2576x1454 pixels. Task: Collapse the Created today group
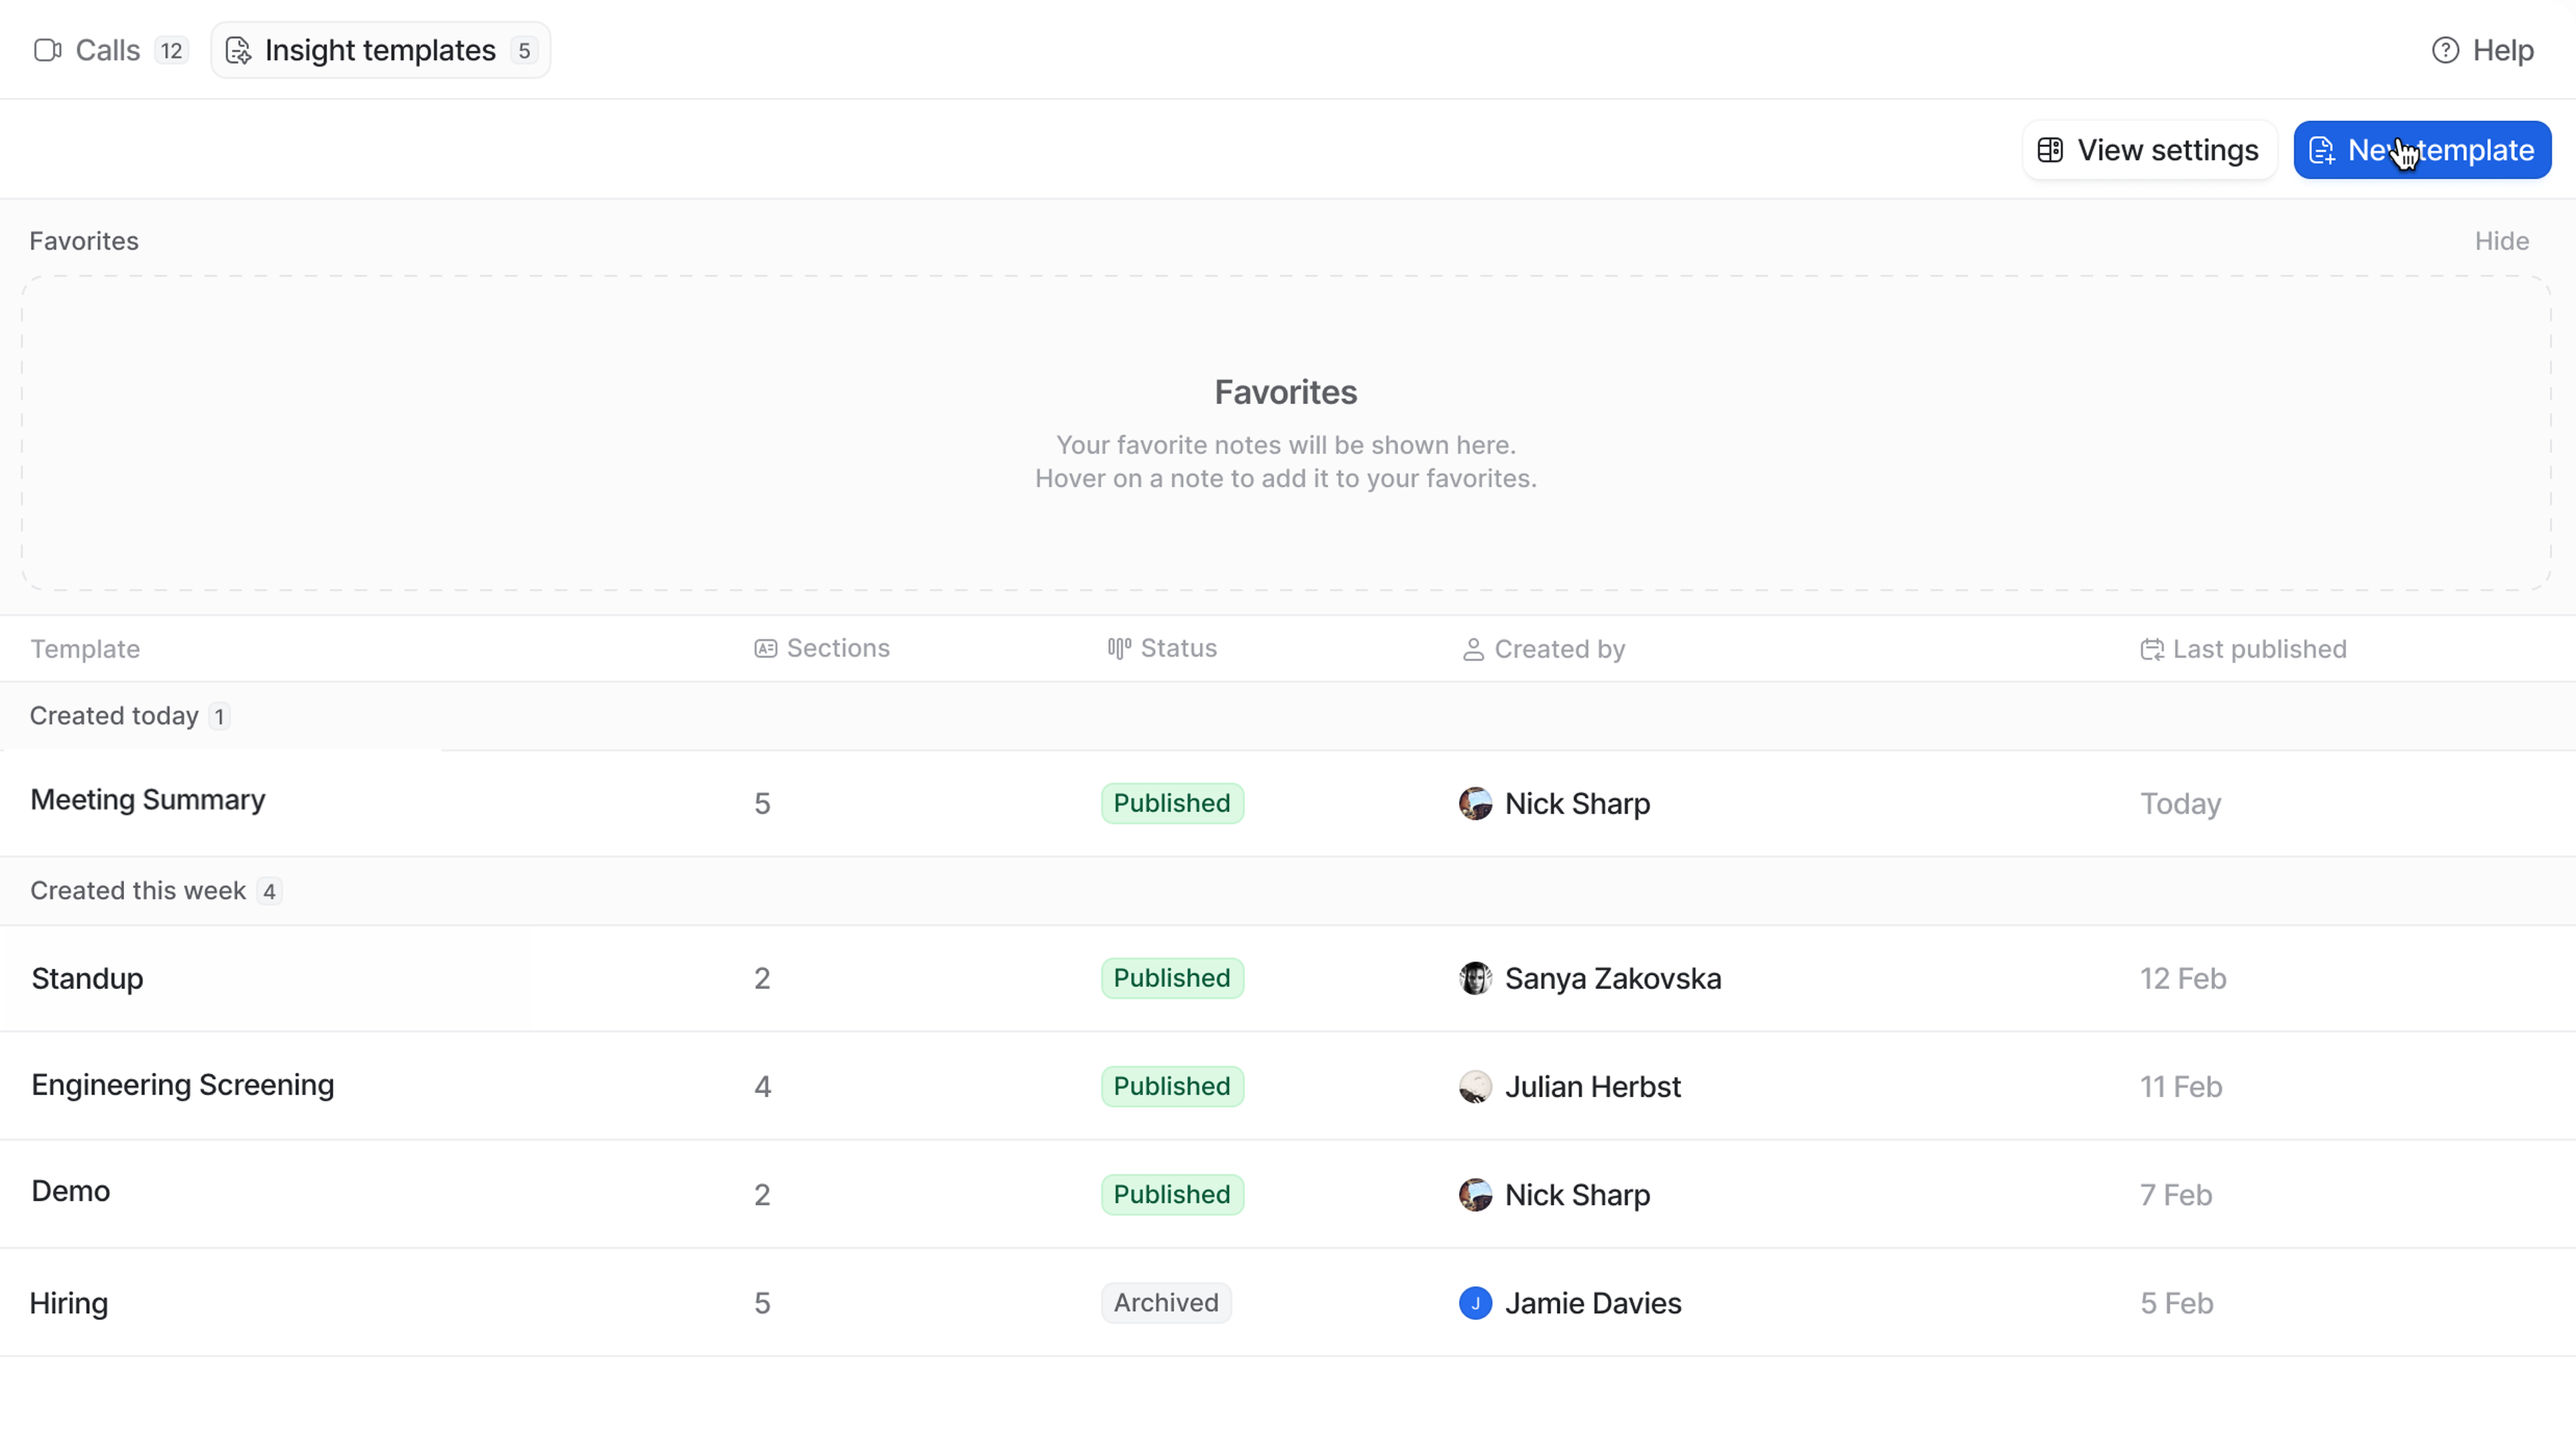click(114, 716)
